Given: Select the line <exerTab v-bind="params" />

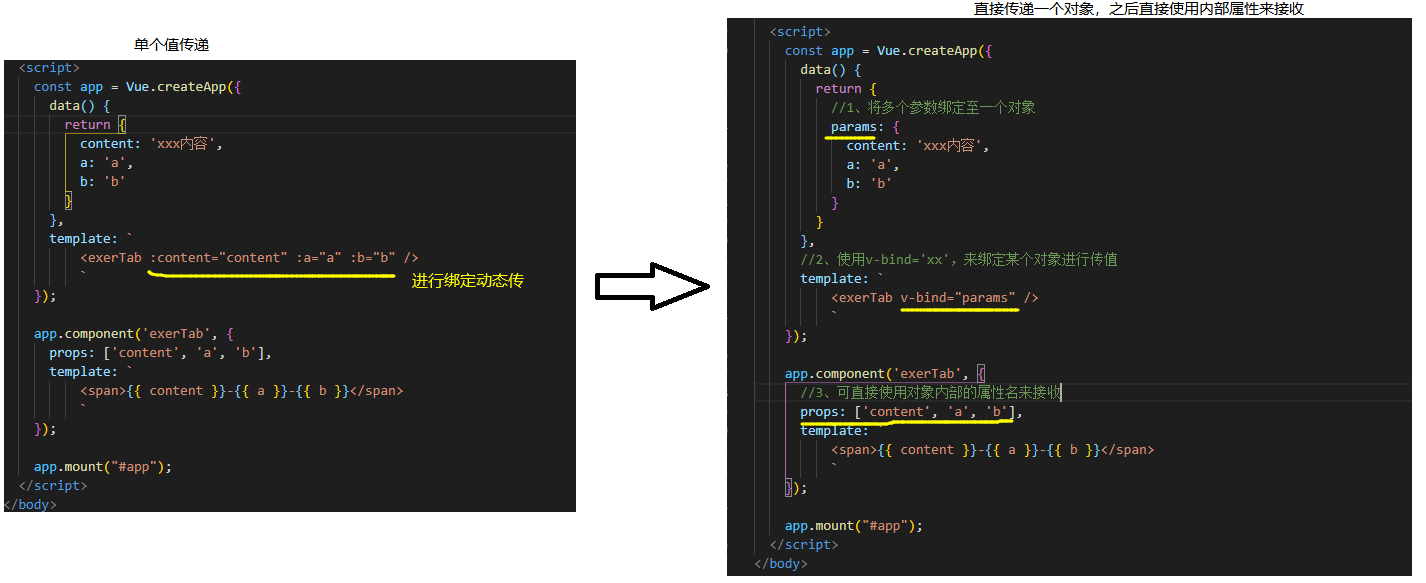Looking at the screenshot, I should click(x=935, y=297).
